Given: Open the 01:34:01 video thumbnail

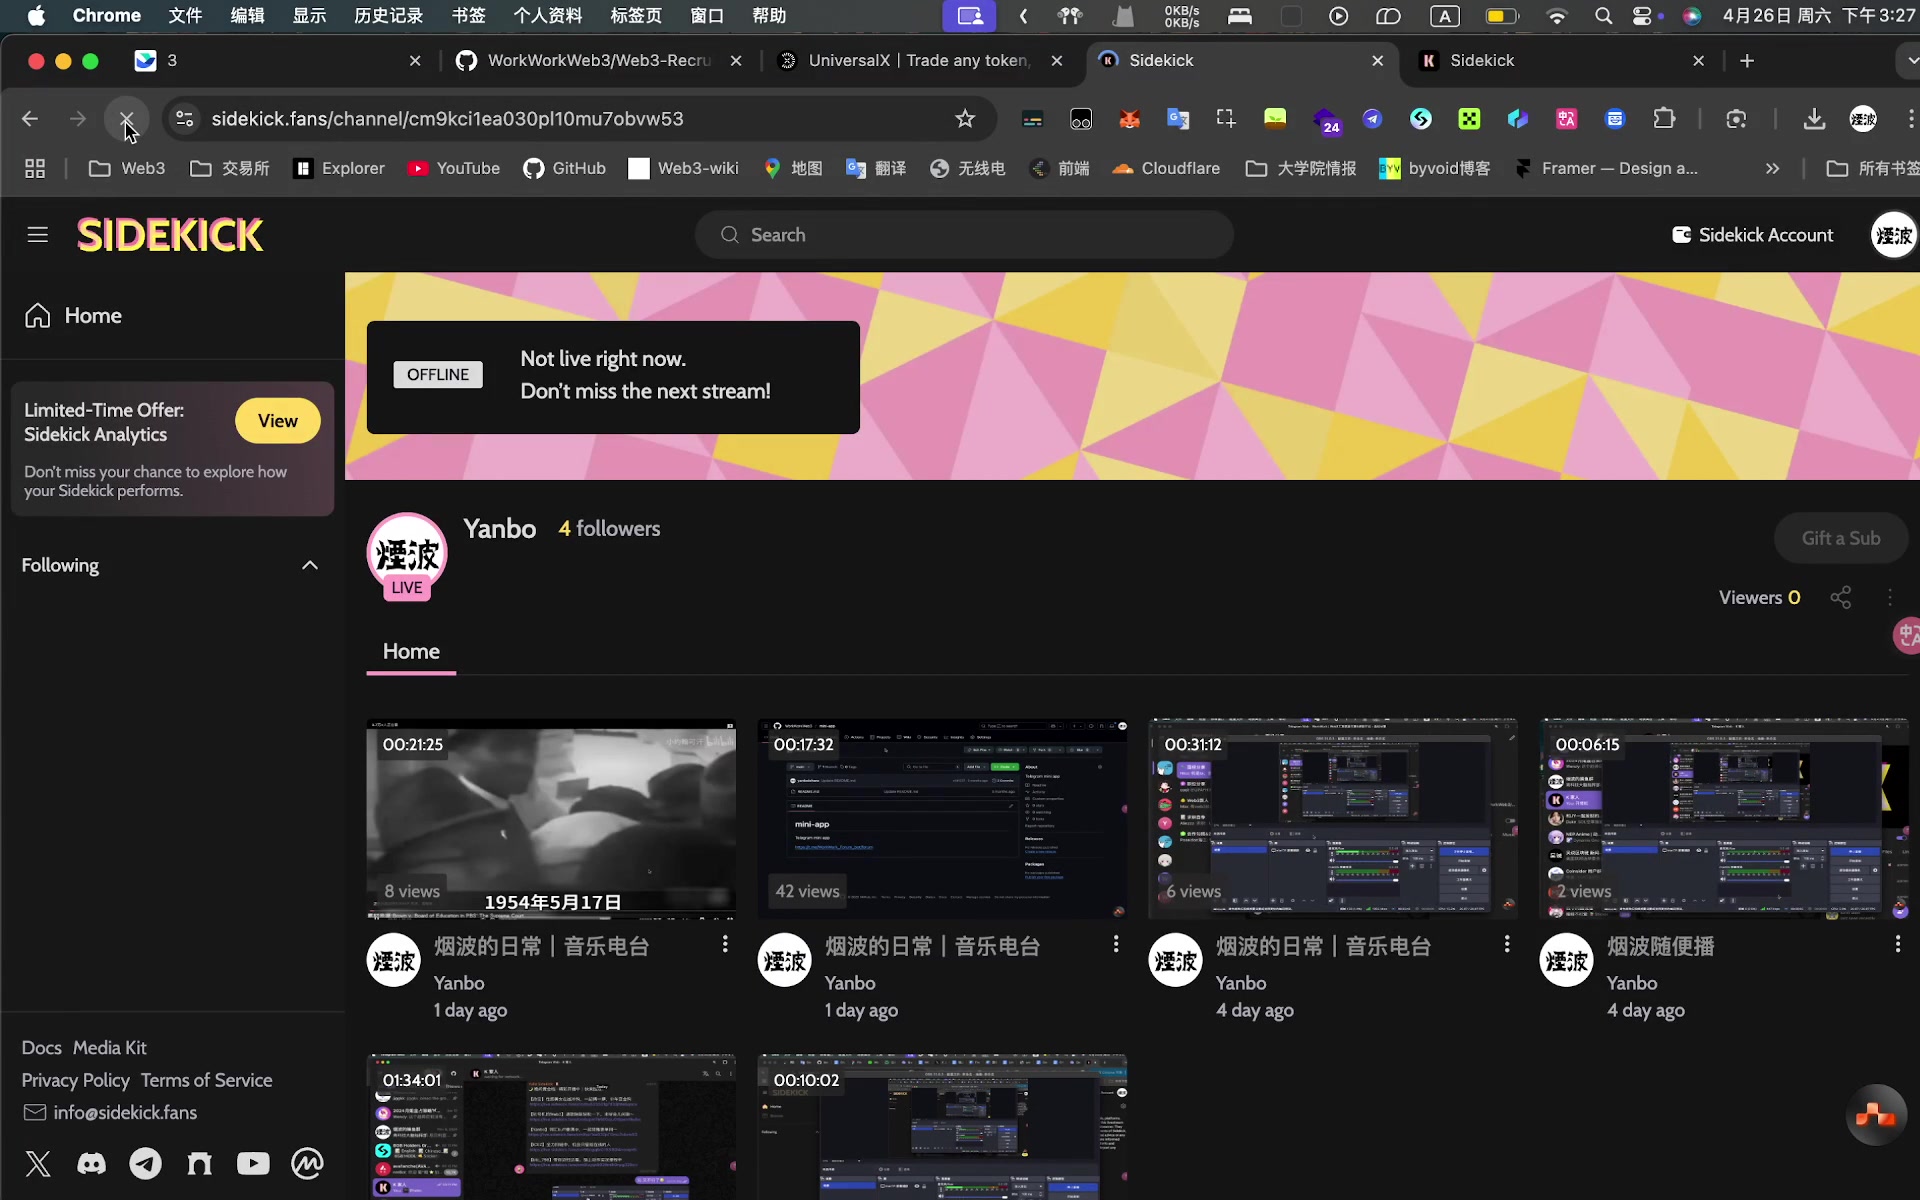Looking at the screenshot, I should point(551,1127).
